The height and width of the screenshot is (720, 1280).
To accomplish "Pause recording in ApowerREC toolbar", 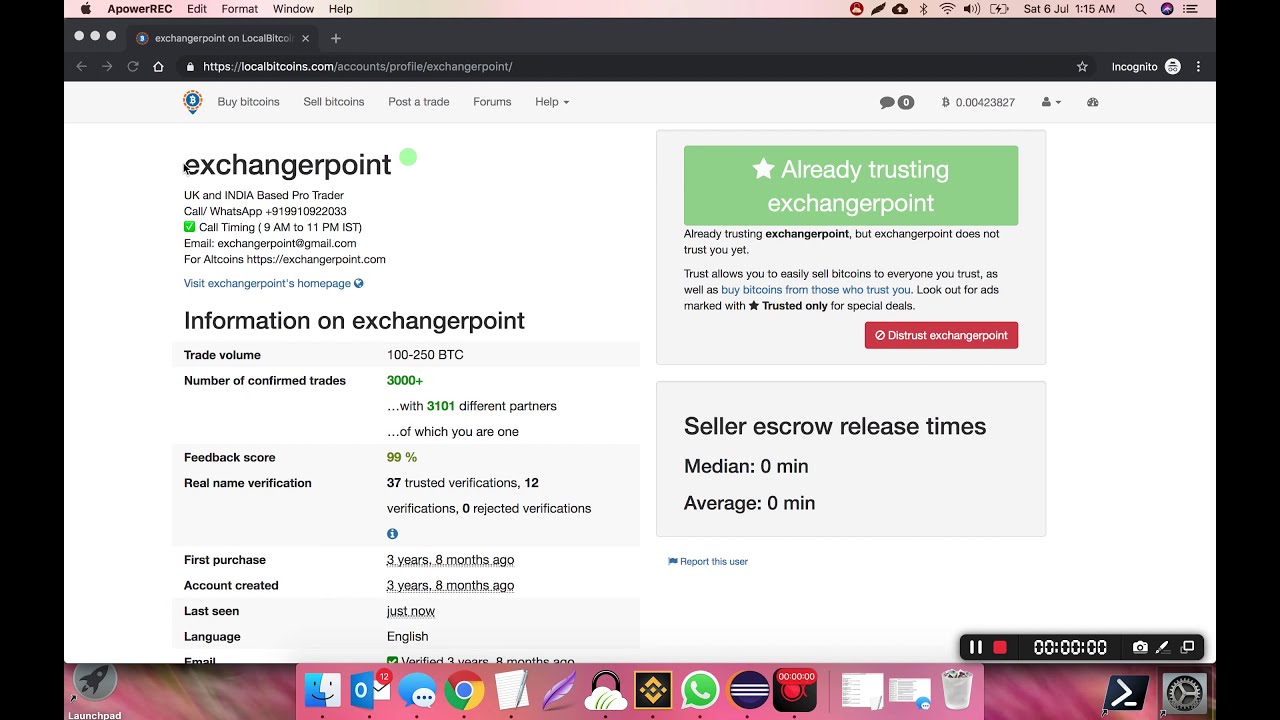I will pos(976,647).
